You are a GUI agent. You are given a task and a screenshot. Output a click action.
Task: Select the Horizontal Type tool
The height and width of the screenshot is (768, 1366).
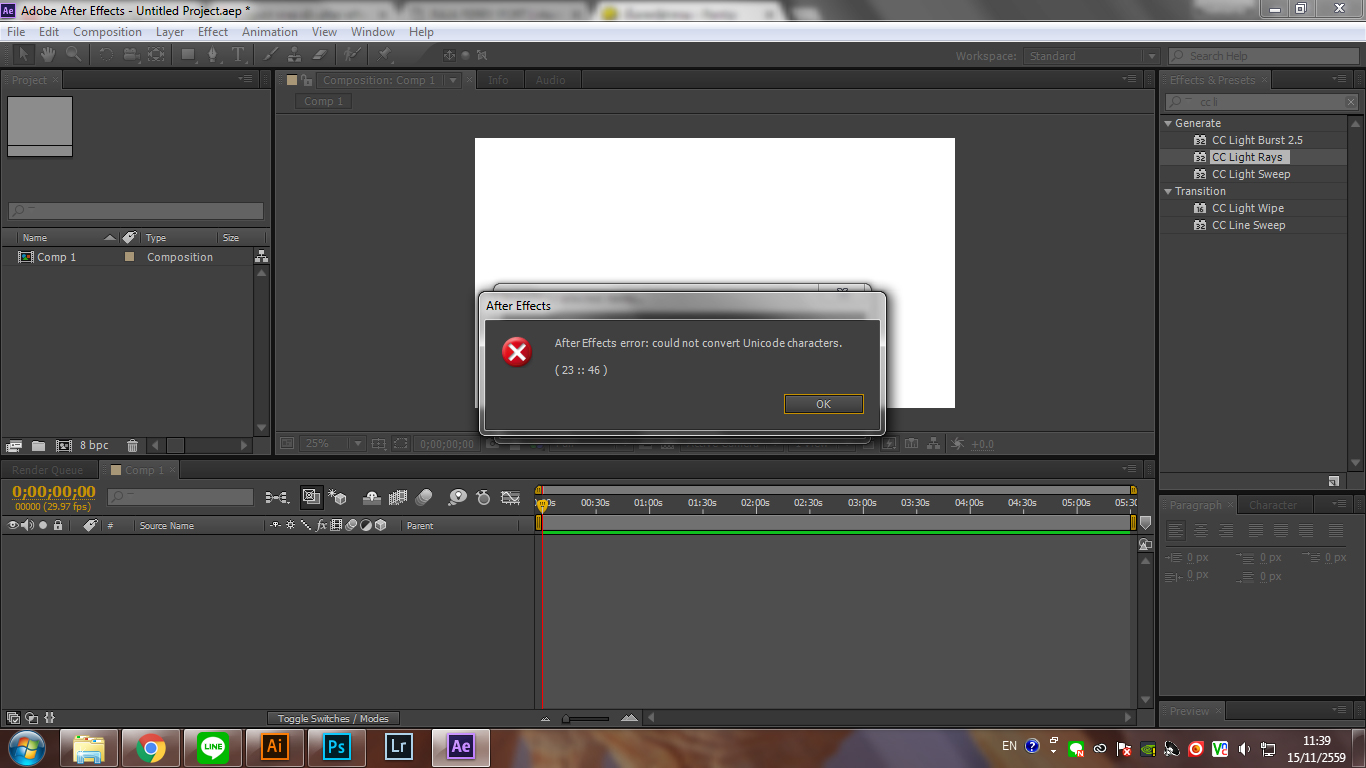coord(239,54)
